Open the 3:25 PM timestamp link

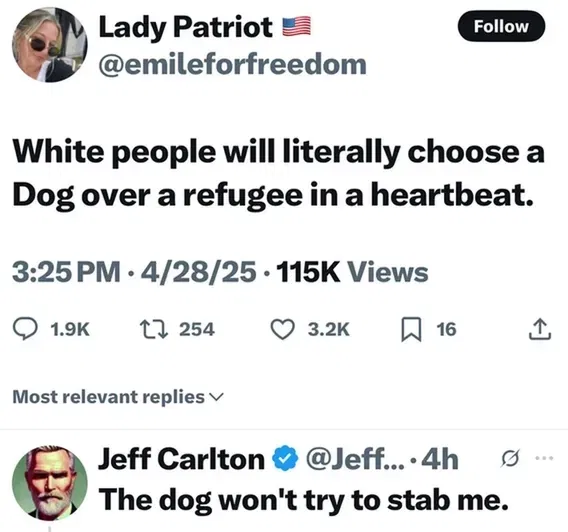tap(66, 272)
